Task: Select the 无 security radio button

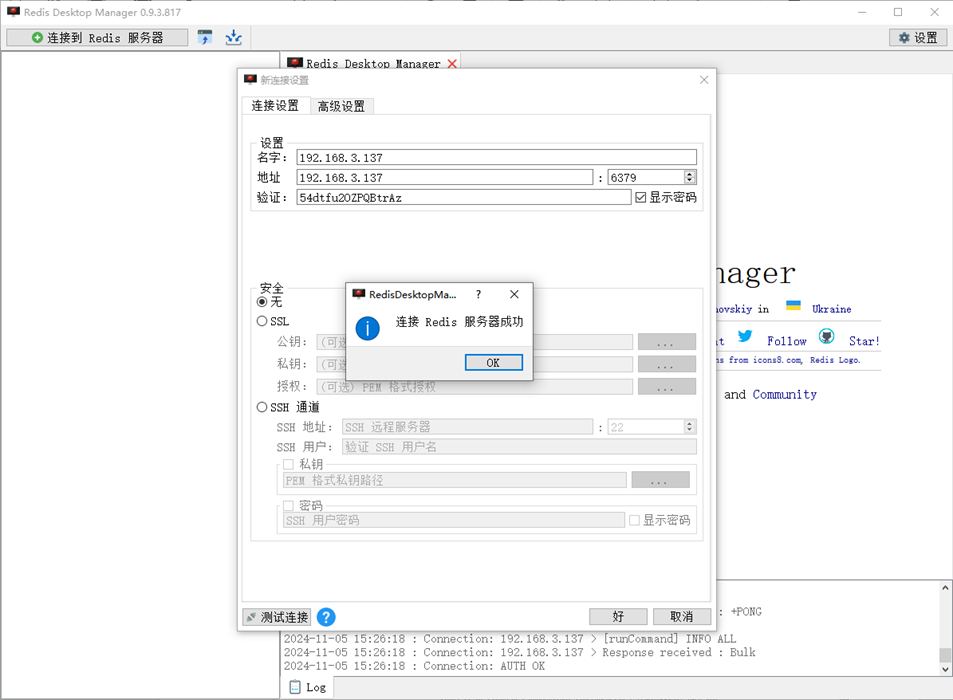Action: point(262,302)
